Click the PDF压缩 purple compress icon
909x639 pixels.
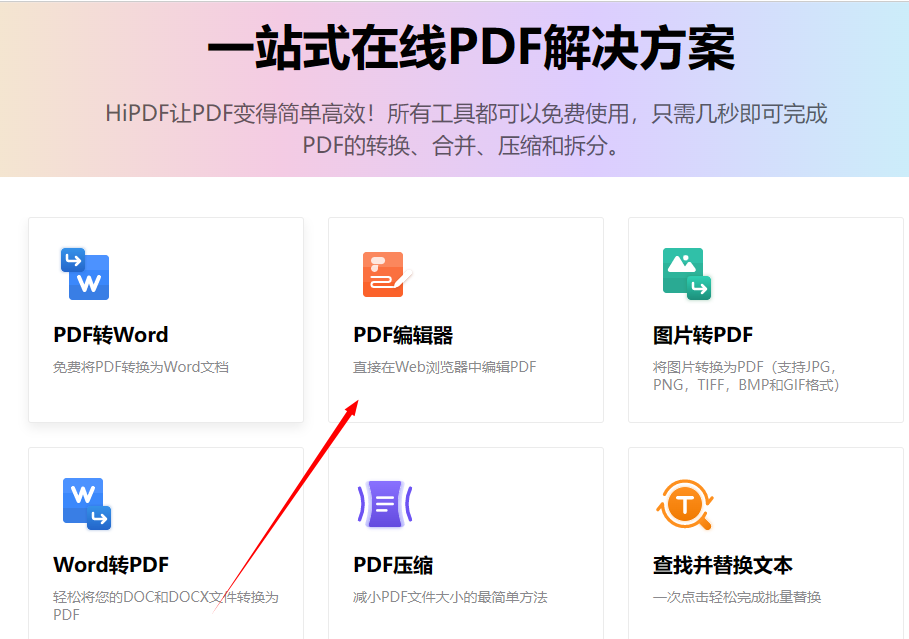point(383,504)
